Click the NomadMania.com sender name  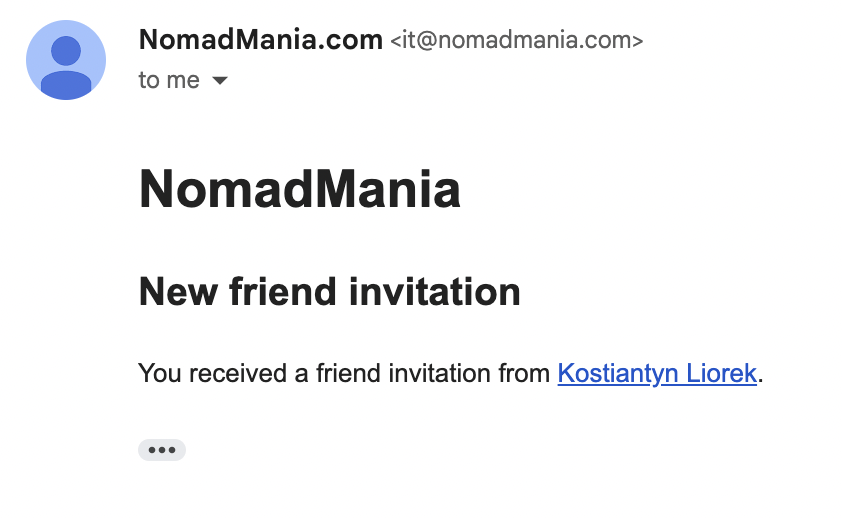[x=260, y=40]
